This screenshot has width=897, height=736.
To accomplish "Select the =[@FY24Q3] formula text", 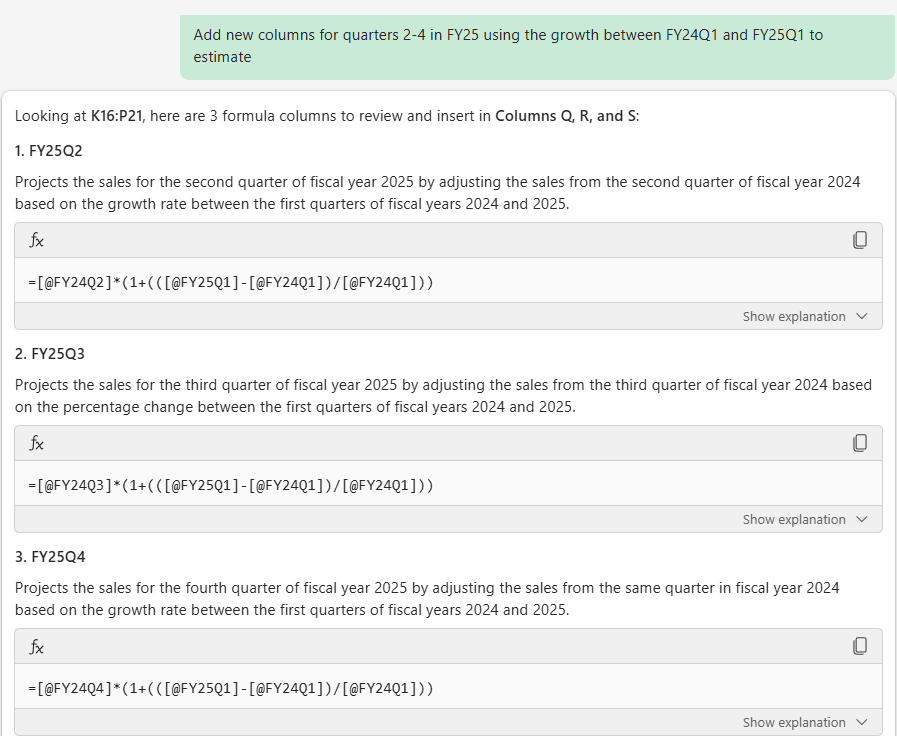I will point(231,486).
